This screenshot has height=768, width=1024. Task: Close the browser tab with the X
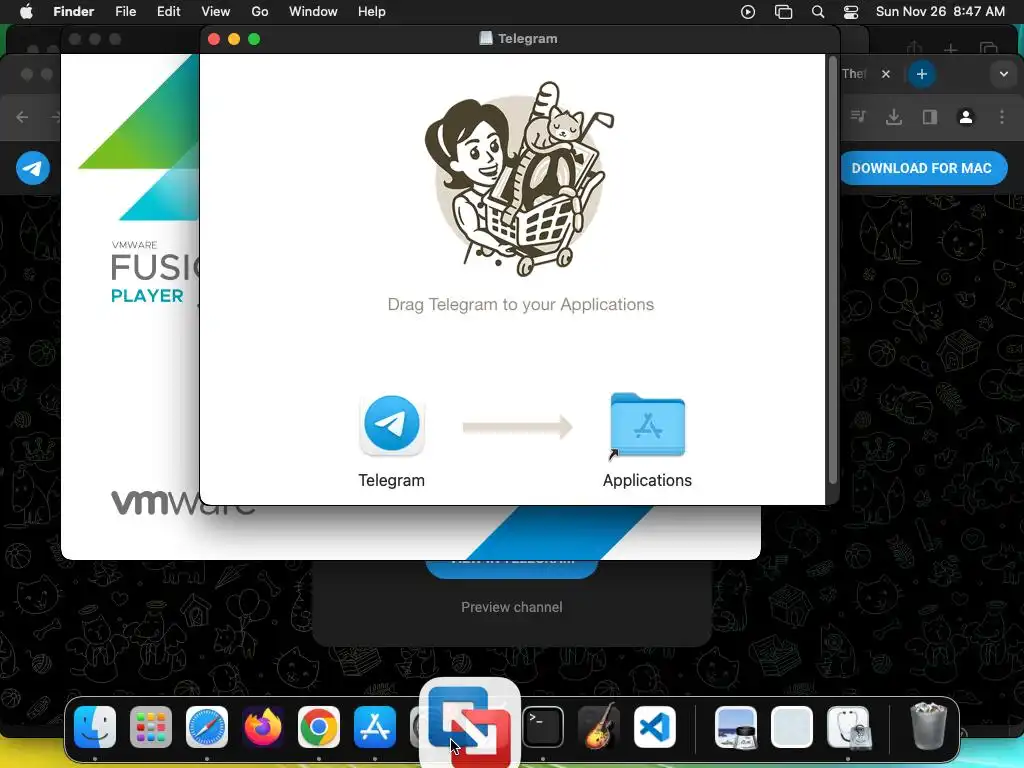pyautogui.click(x=886, y=74)
